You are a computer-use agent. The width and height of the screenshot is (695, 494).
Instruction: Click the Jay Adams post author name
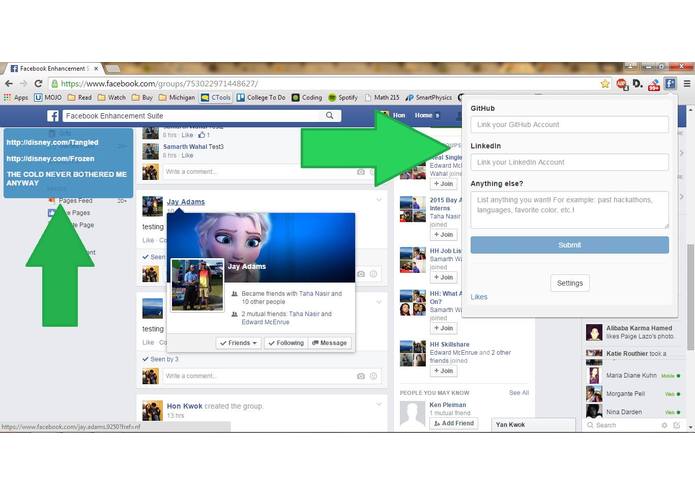[x=186, y=202]
